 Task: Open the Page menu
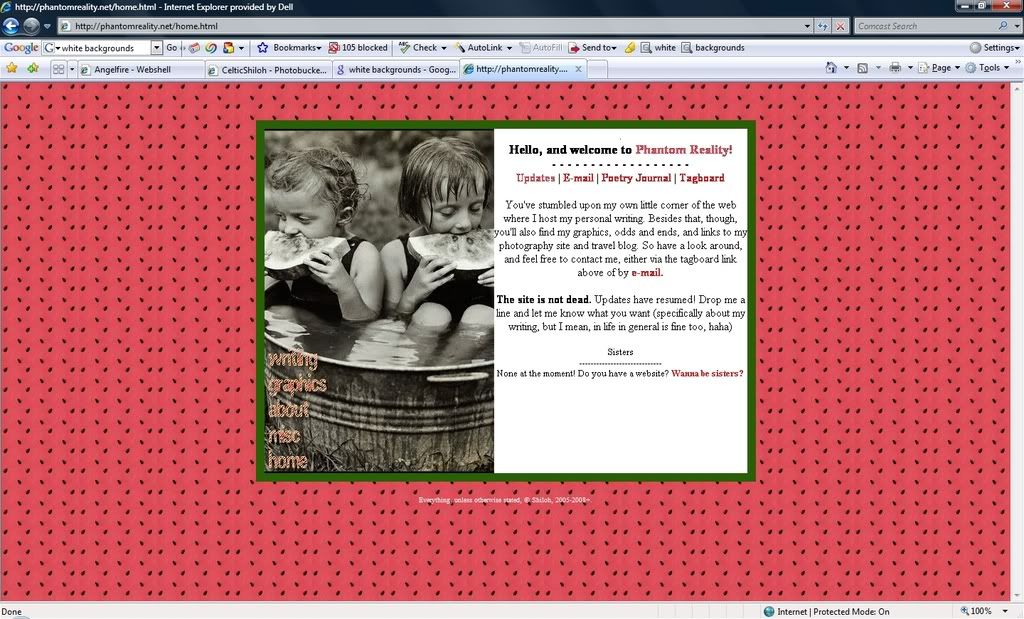(939, 68)
